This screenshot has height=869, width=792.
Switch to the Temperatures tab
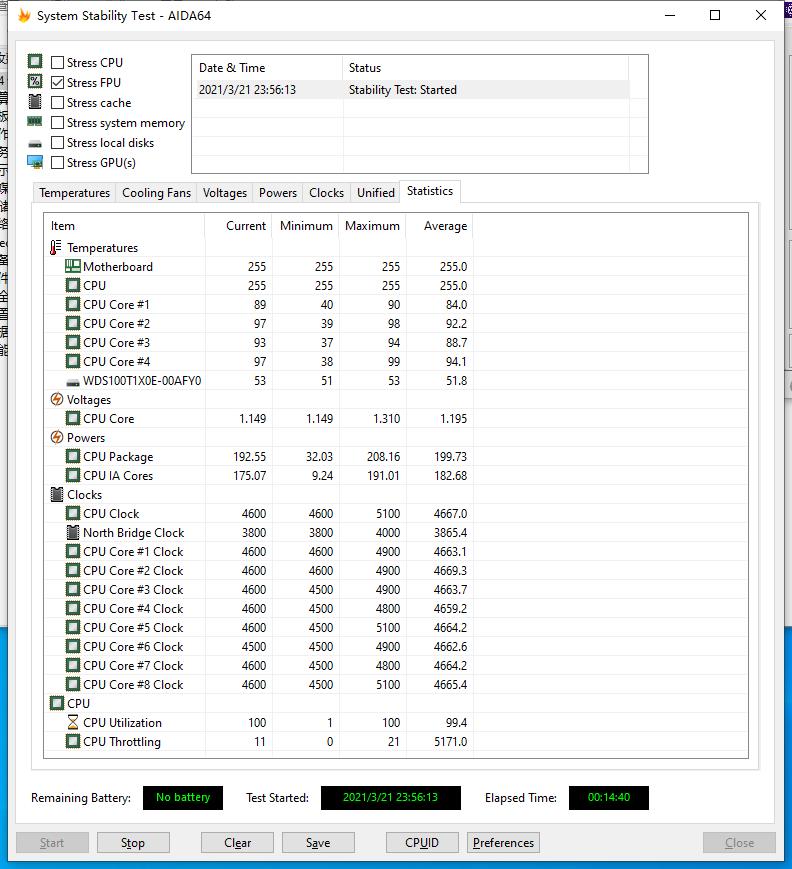click(x=74, y=193)
